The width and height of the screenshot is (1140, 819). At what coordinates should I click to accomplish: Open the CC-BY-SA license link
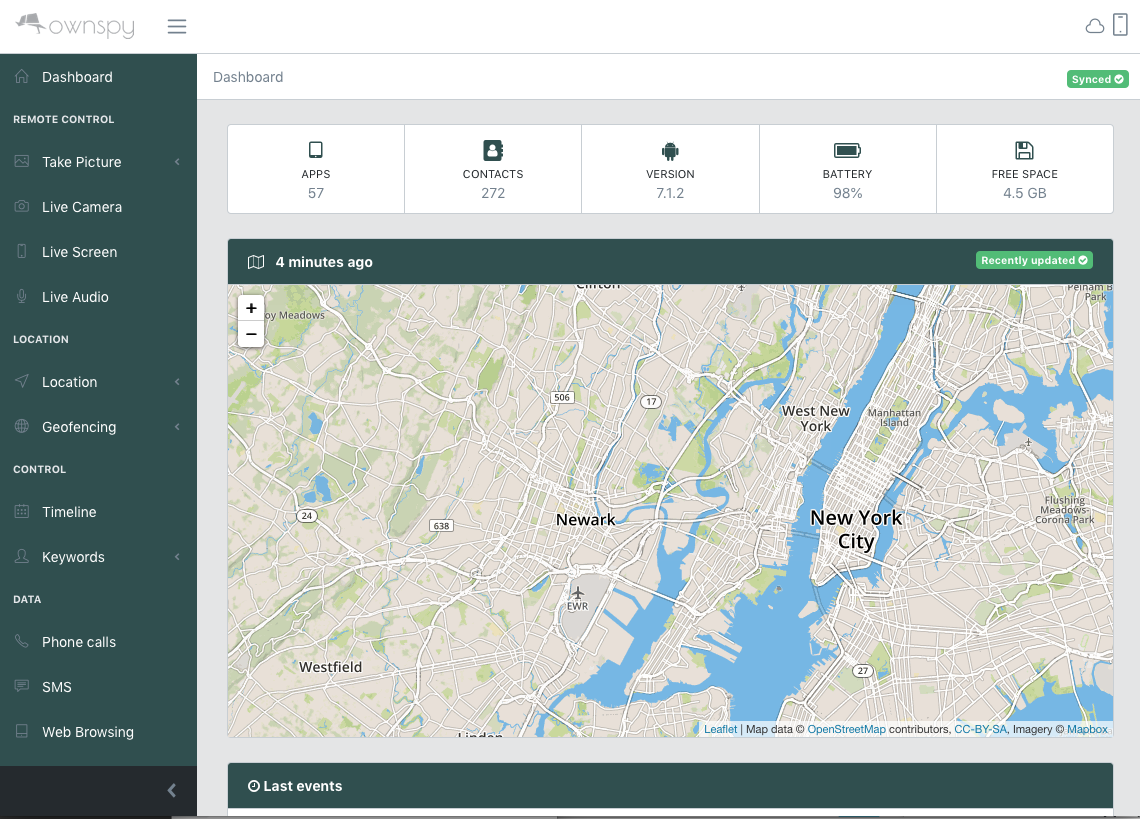pyautogui.click(x=980, y=729)
